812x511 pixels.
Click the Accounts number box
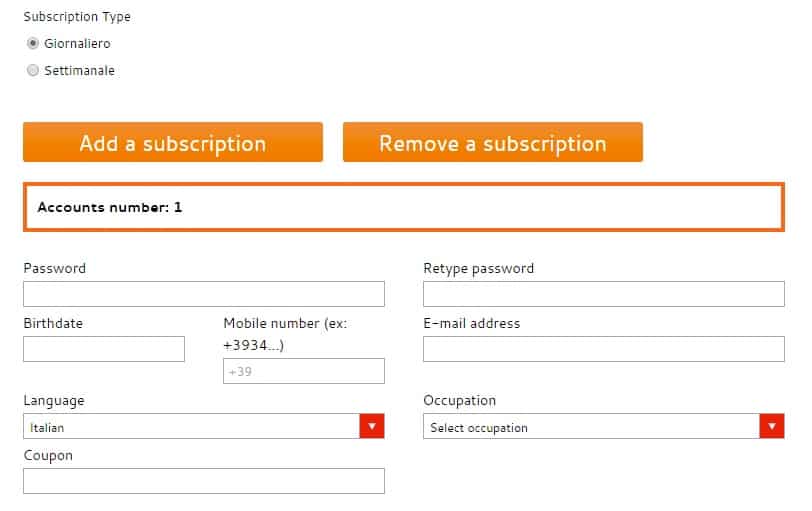[404, 207]
